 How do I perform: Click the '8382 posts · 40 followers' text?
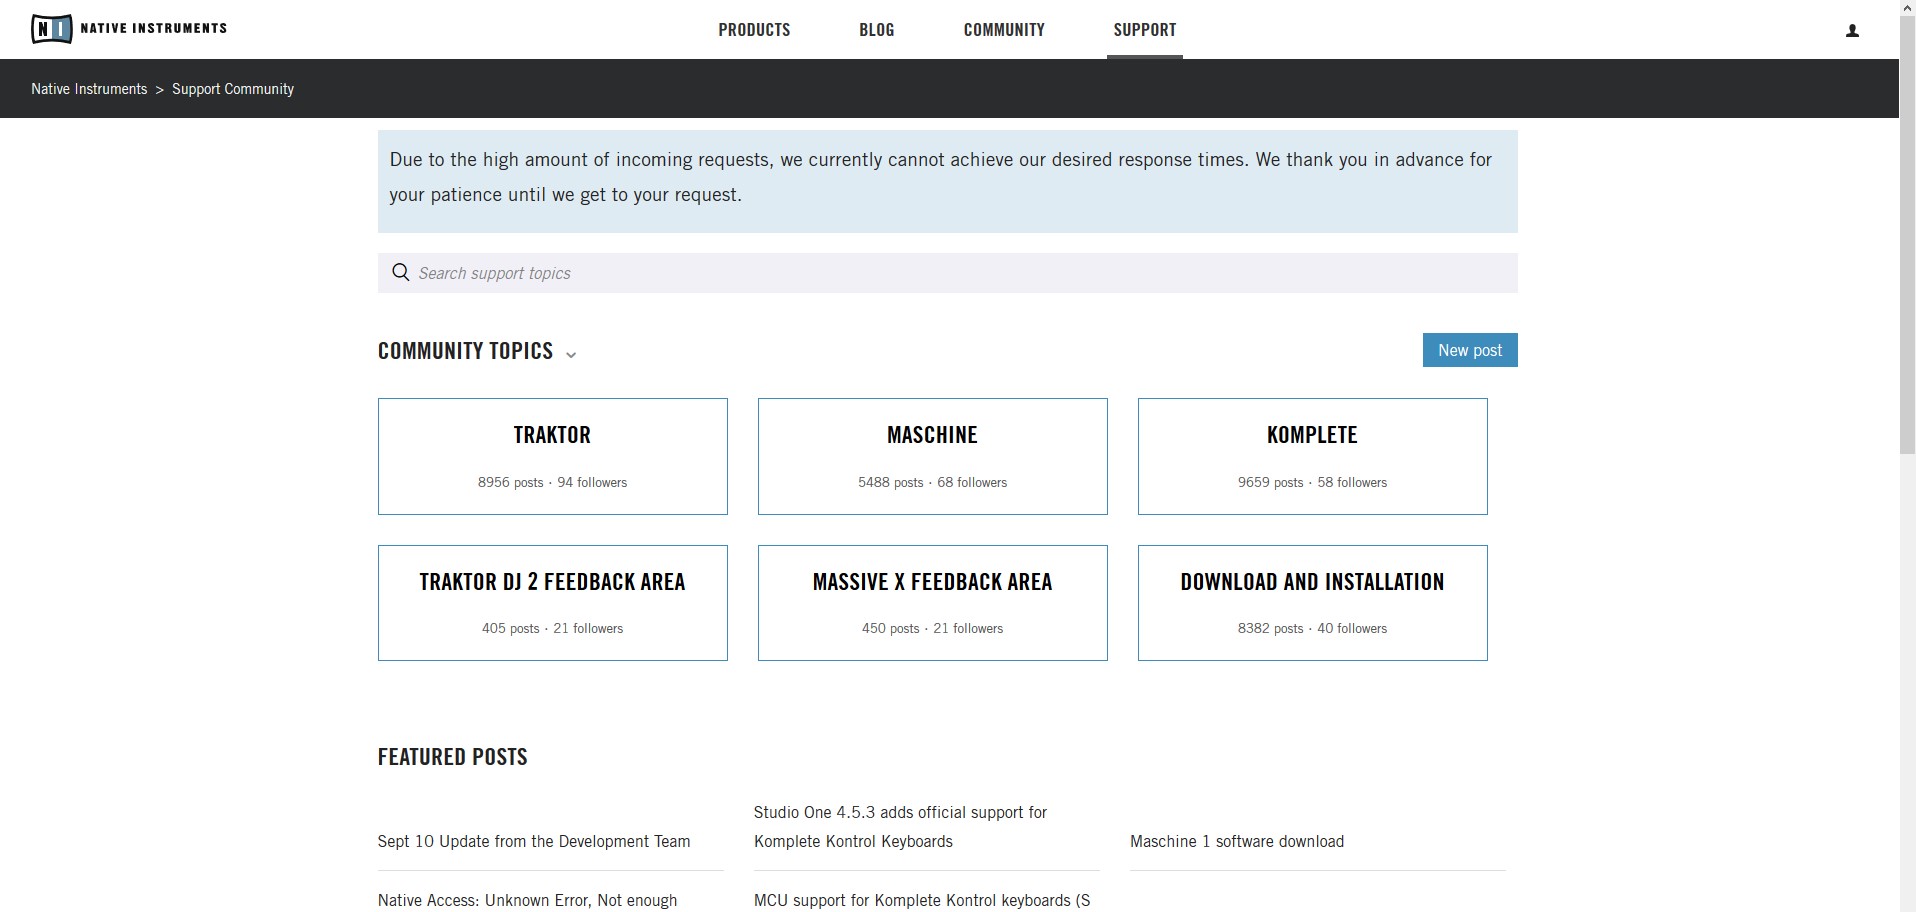click(x=1312, y=628)
